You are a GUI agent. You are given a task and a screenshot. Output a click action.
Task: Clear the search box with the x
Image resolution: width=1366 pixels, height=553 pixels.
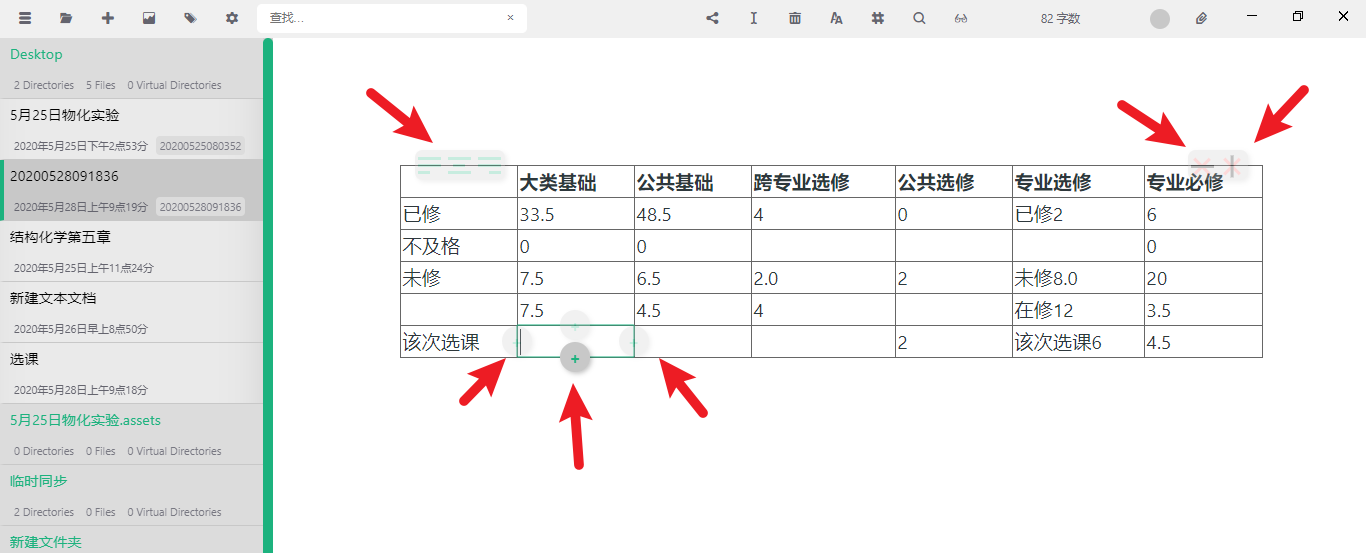510,18
